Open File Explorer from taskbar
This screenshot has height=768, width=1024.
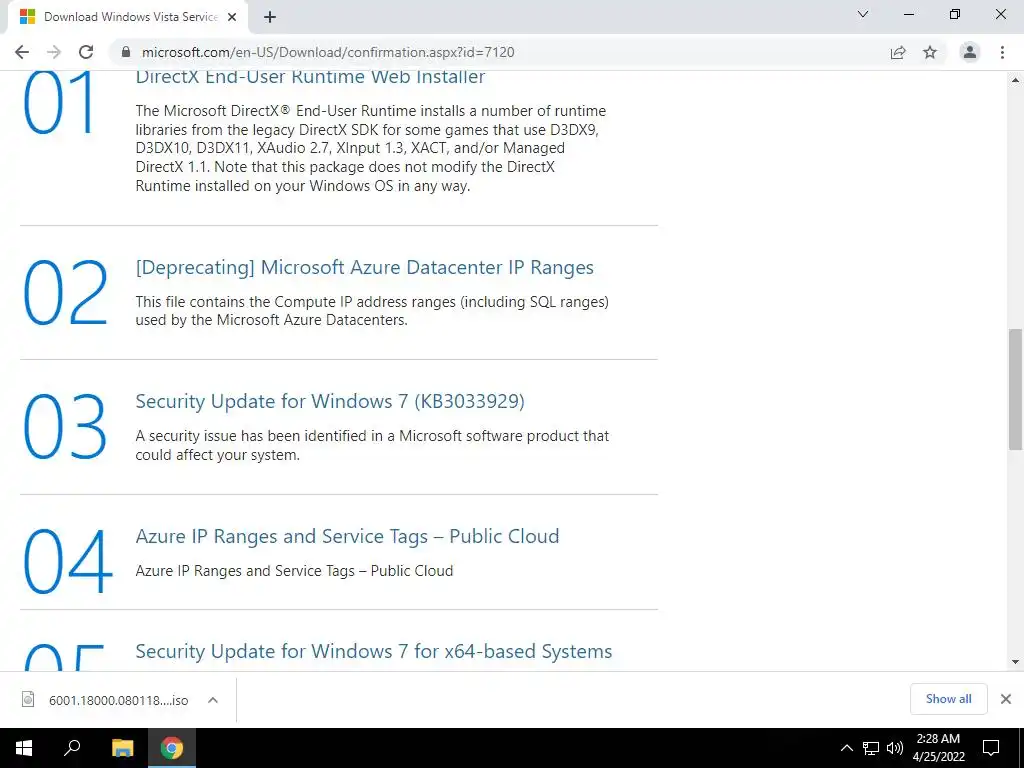pyautogui.click(x=122, y=748)
